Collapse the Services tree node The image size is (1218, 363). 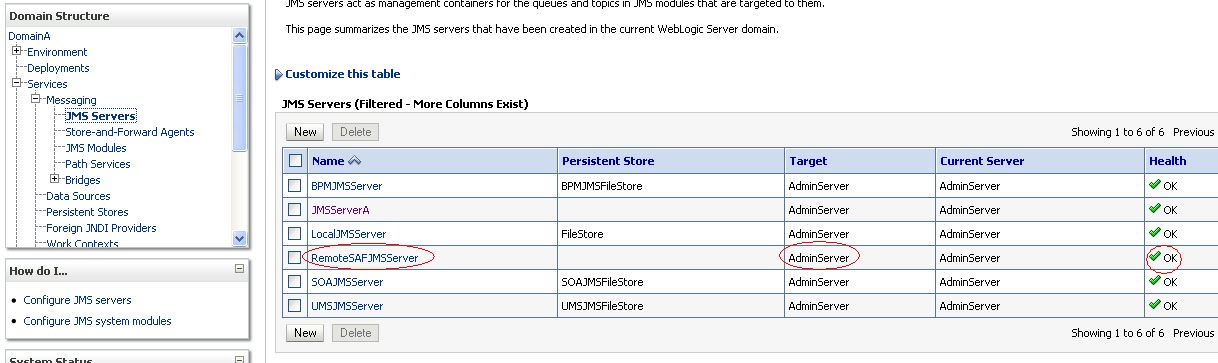click(x=17, y=83)
